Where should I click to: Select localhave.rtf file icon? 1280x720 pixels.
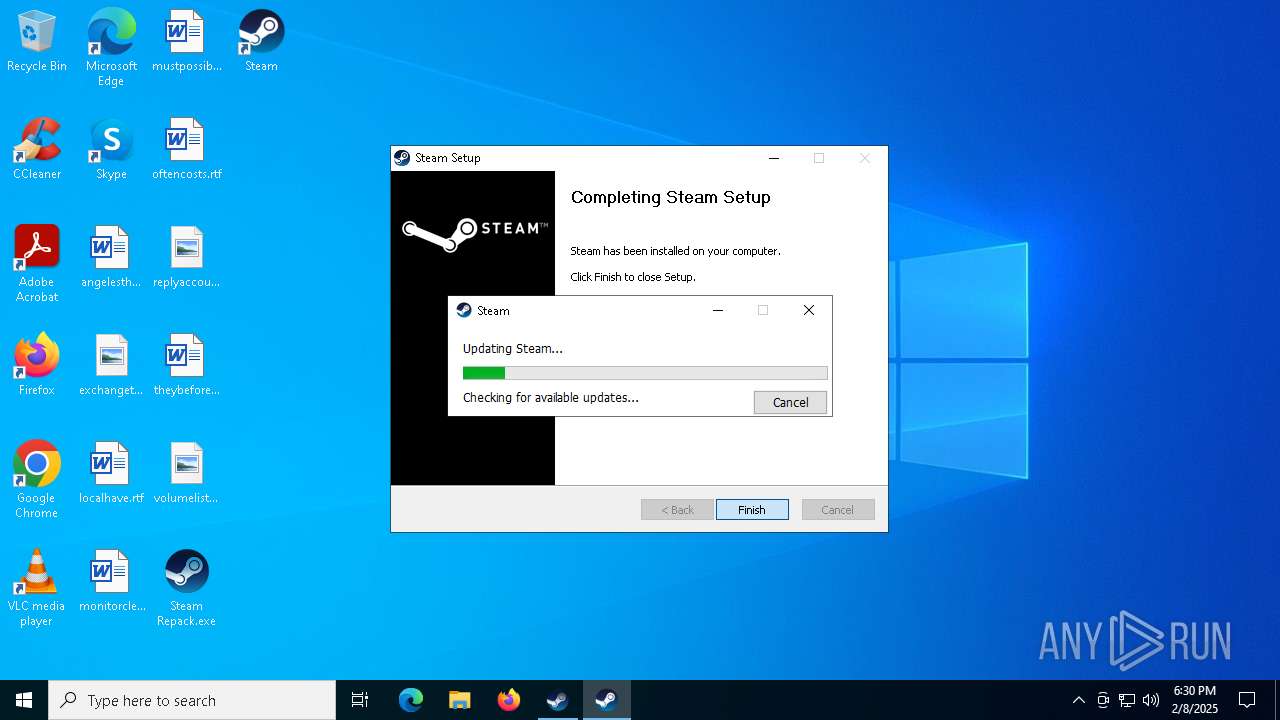(111, 473)
